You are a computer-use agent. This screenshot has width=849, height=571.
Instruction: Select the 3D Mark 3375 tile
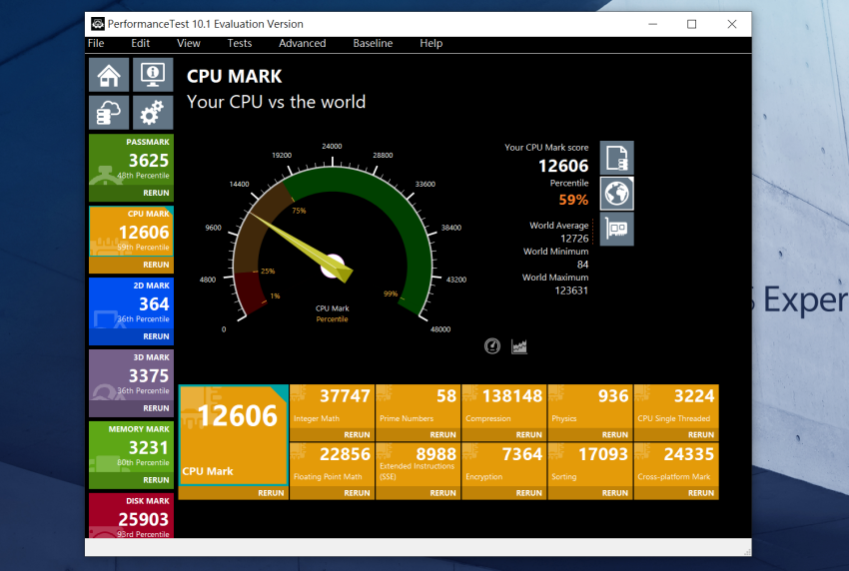131,376
